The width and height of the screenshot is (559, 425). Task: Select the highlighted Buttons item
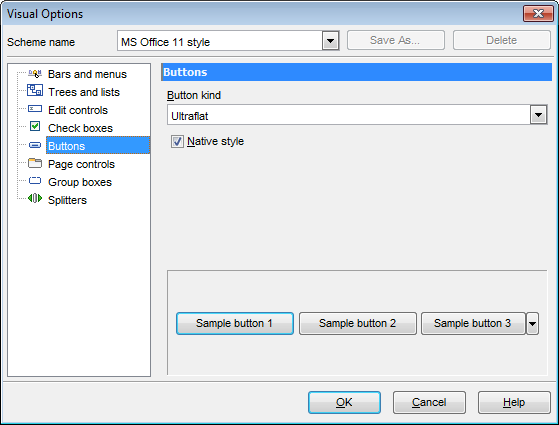98,145
